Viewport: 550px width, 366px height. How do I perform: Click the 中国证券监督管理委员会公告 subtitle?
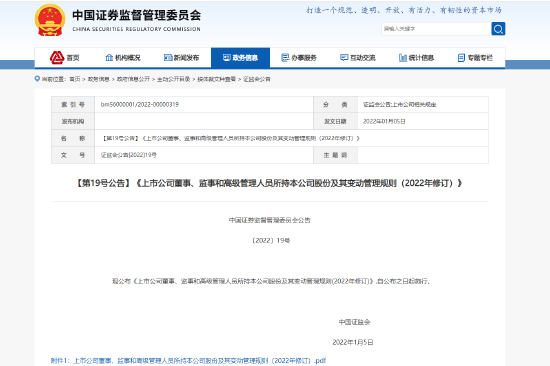[x=269, y=220]
